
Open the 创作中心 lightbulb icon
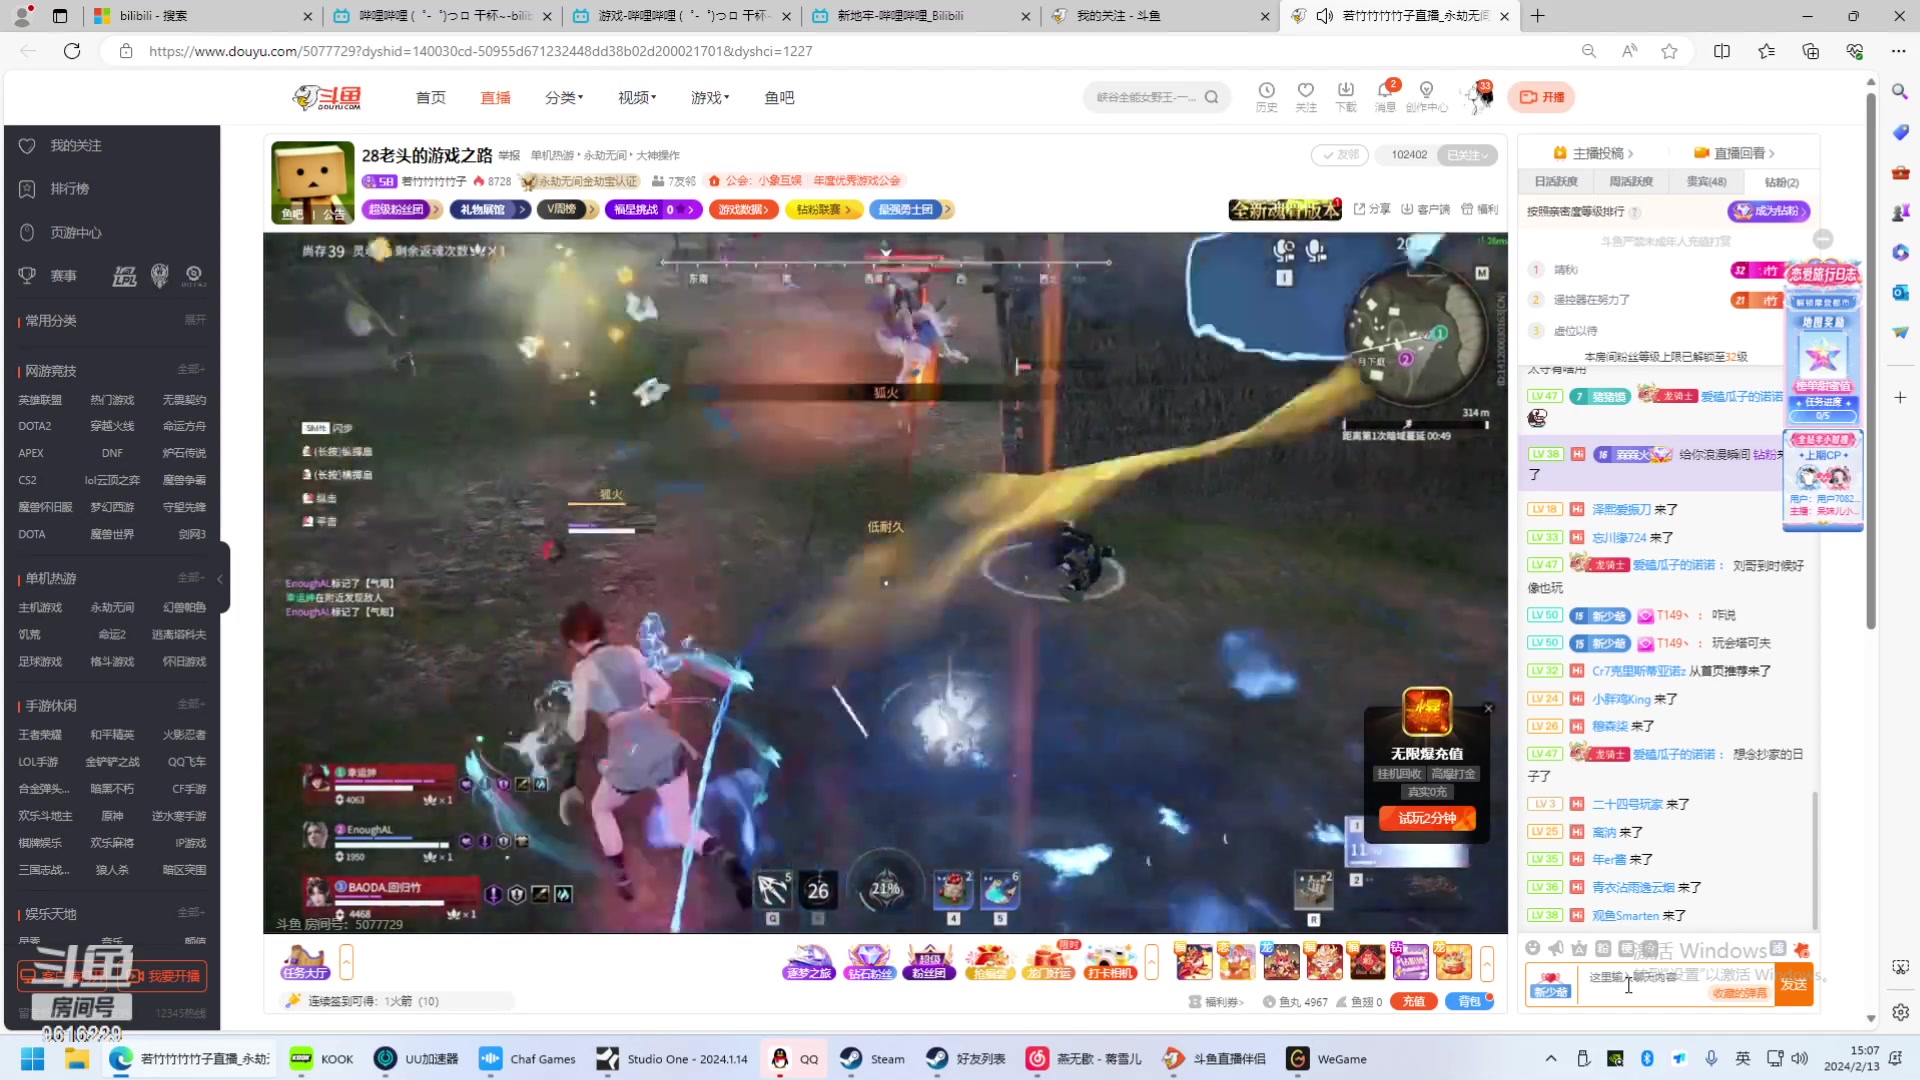pos(1426,96)
